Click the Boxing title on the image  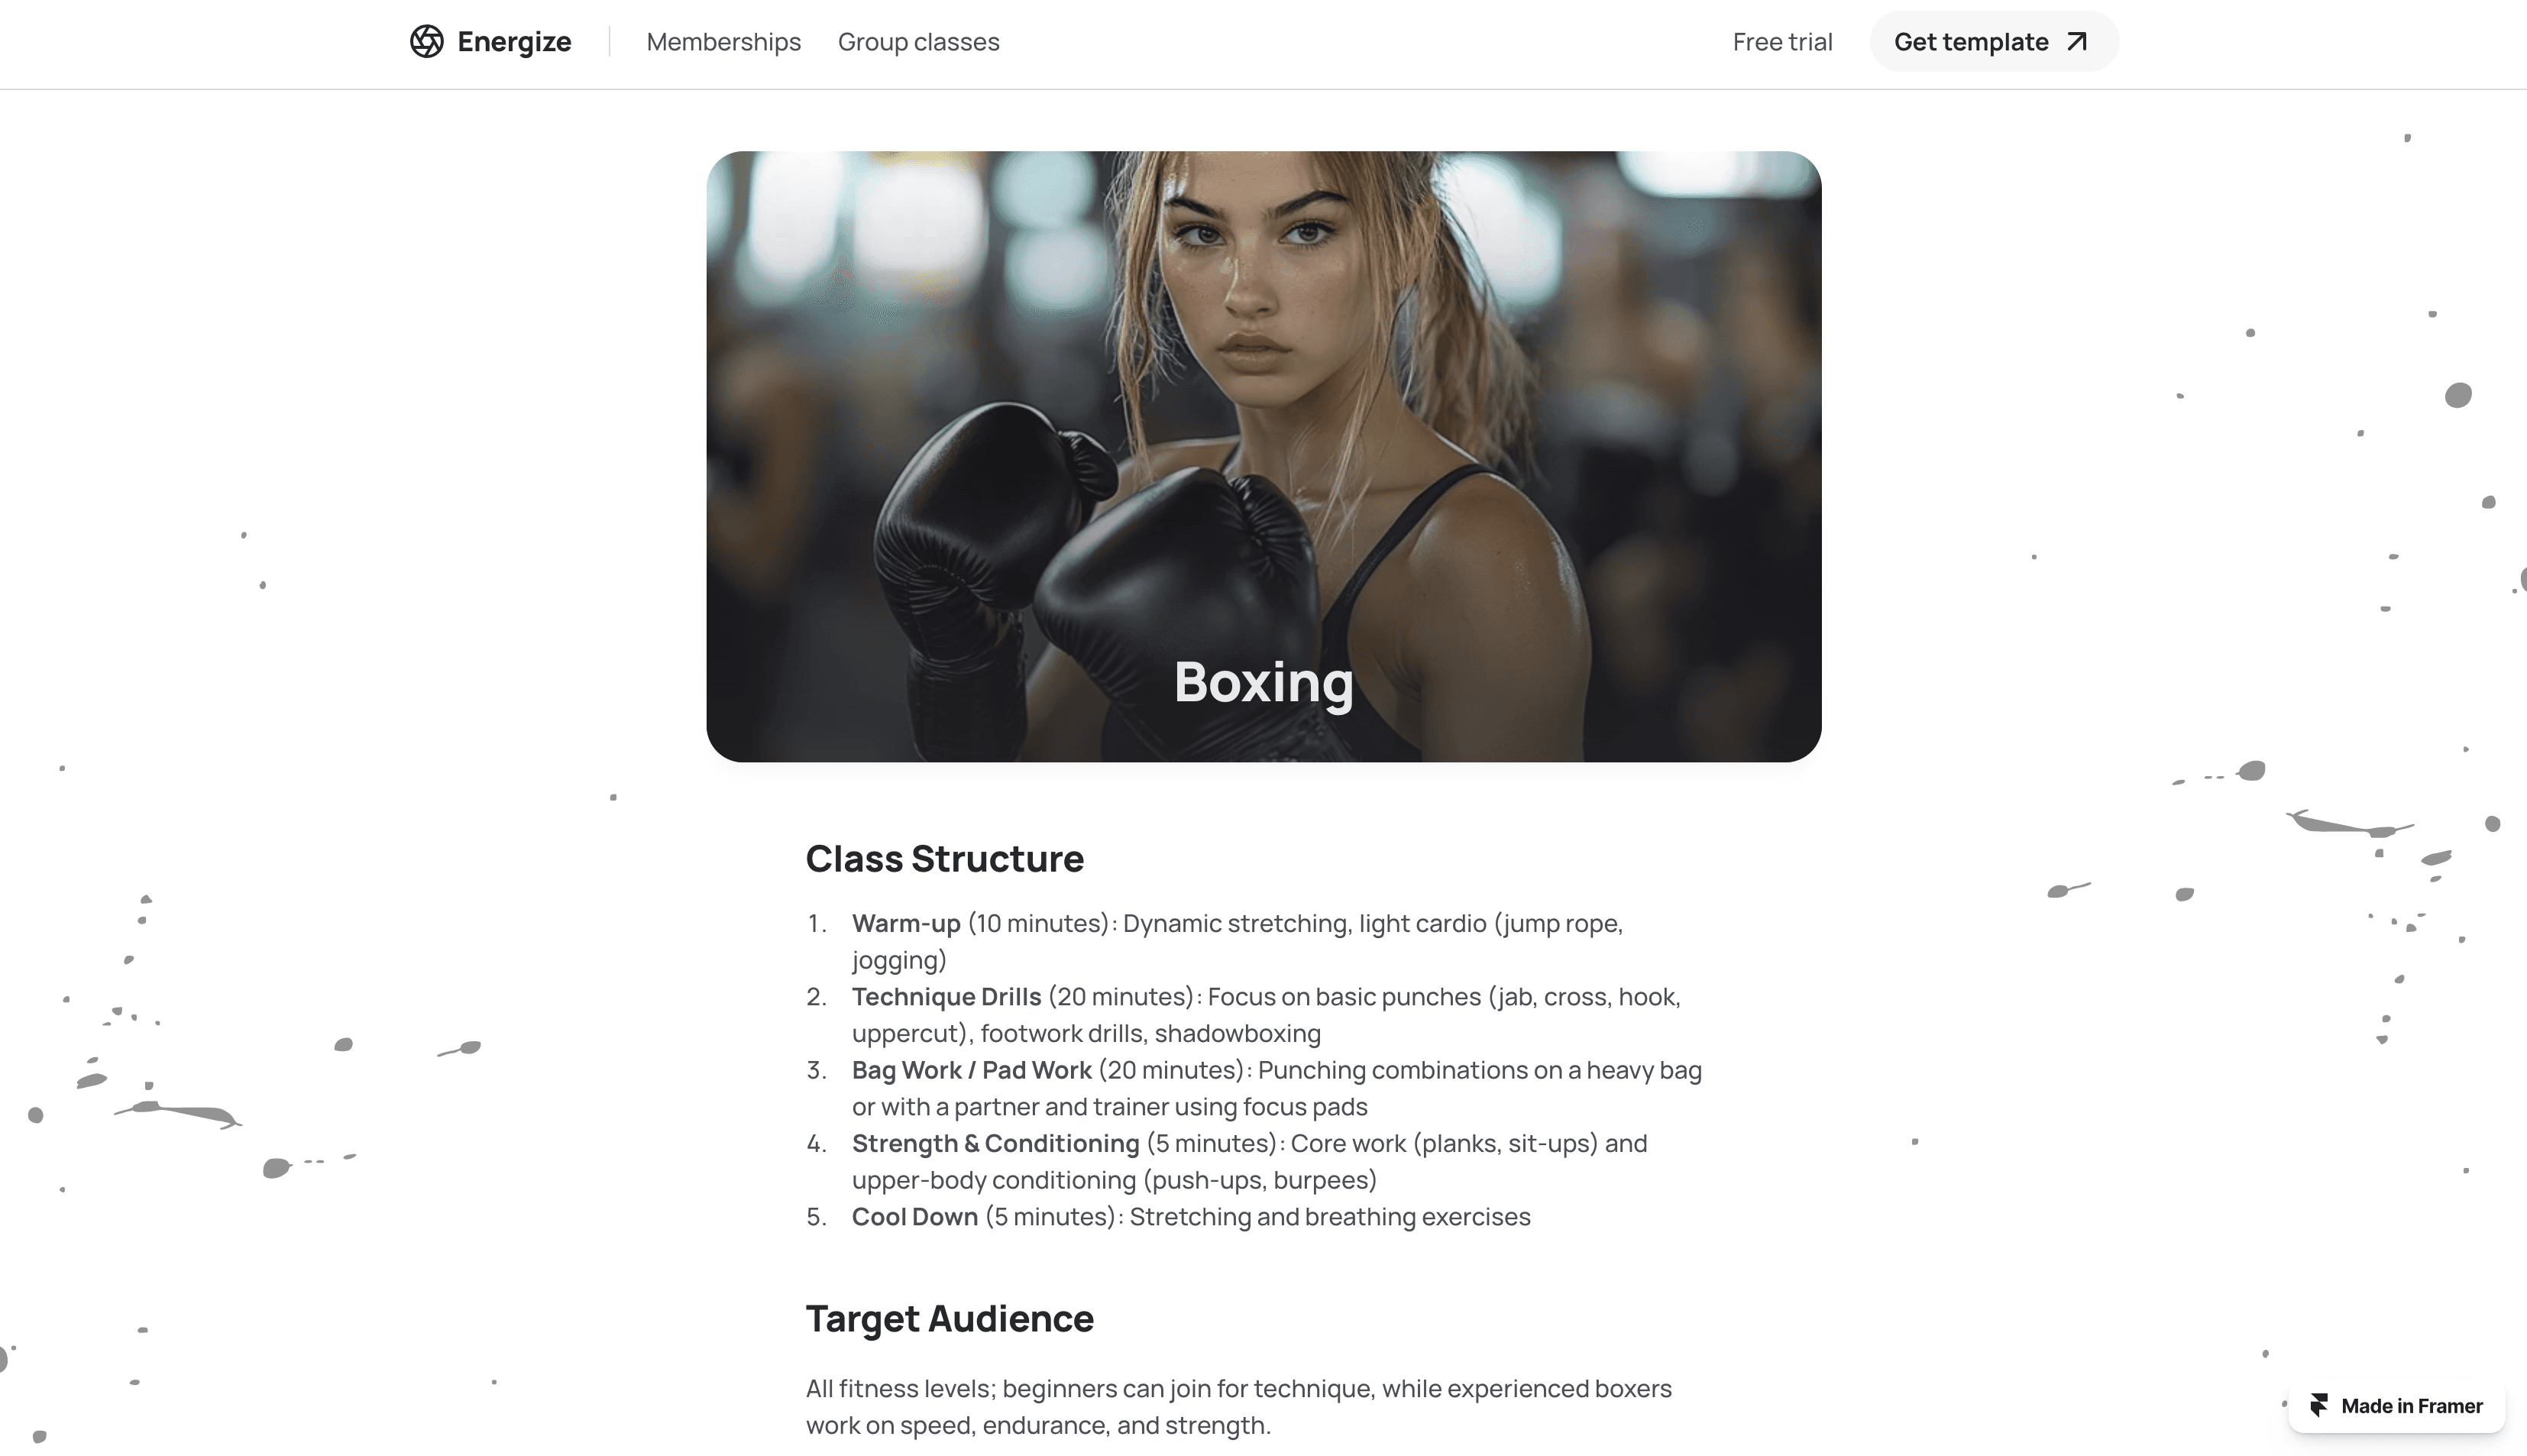(1263, 683)
